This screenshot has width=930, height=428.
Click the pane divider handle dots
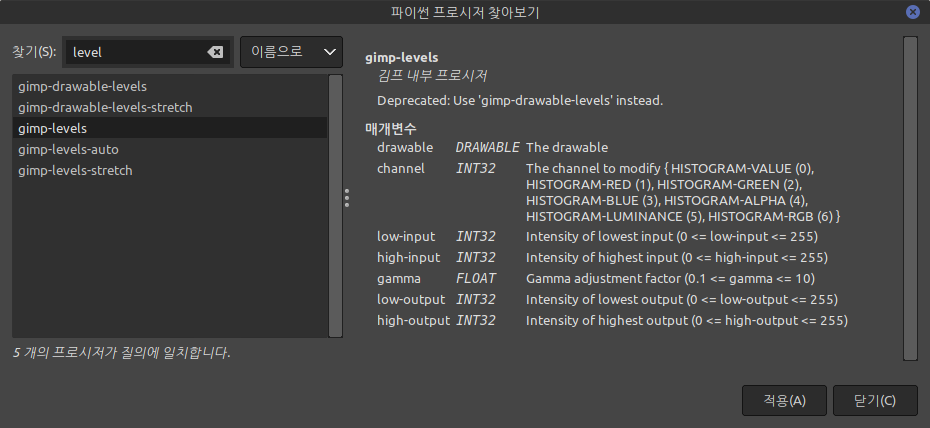(x=347, y=198)
